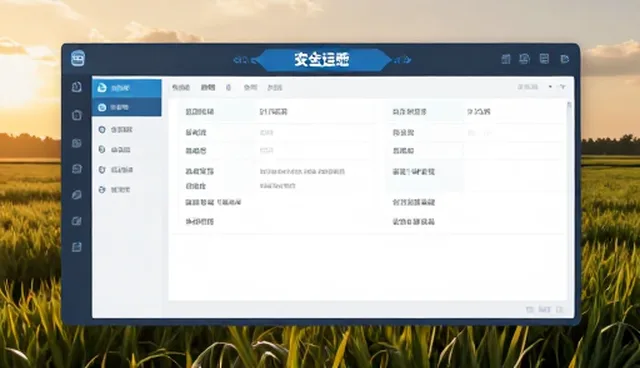Switch to the fourth tab in the tab row
640x368 pixels.
pos(250,87)
